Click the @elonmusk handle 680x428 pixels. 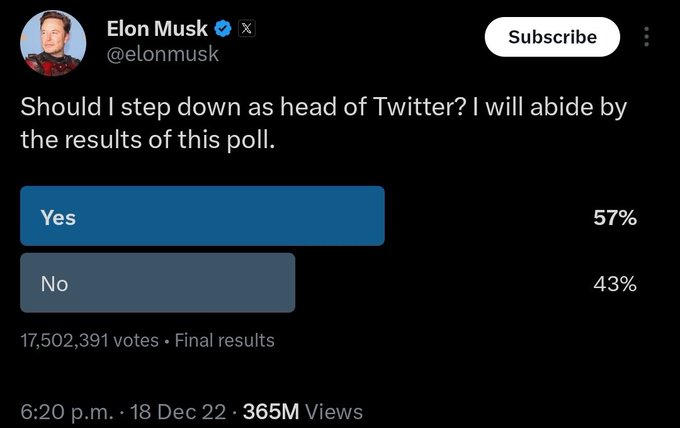coord(163,54)
